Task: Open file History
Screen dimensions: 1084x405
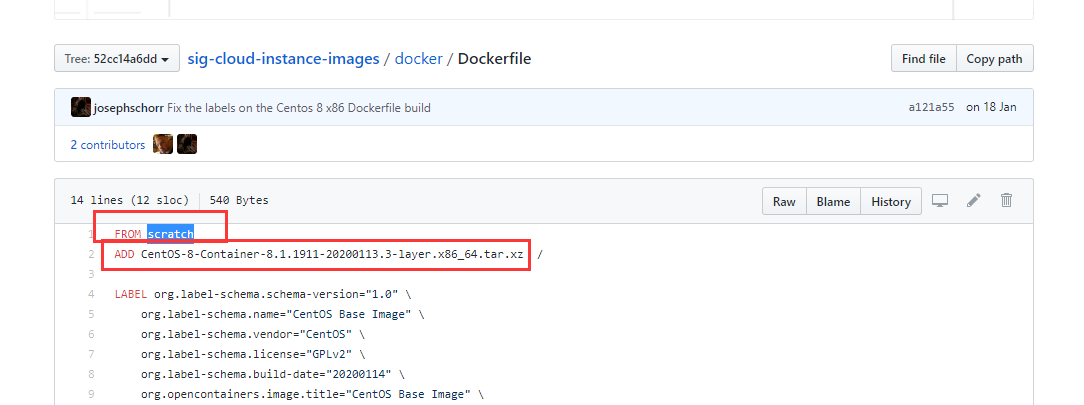Action: [x=890, y=201]
